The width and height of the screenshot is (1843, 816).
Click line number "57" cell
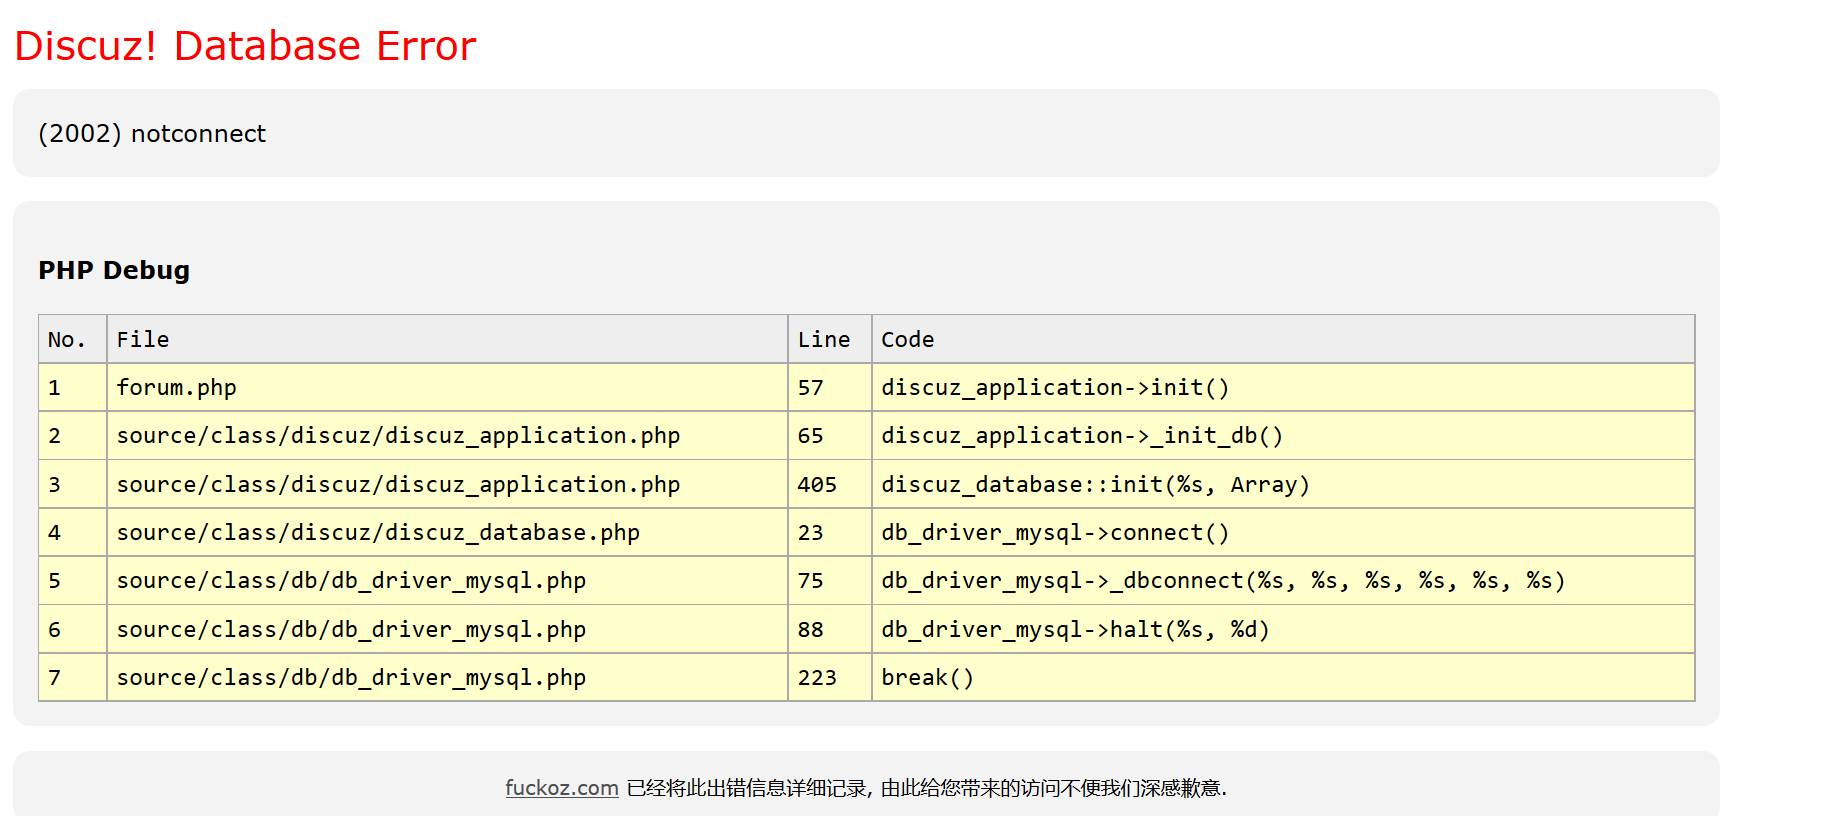coord(830,388)
